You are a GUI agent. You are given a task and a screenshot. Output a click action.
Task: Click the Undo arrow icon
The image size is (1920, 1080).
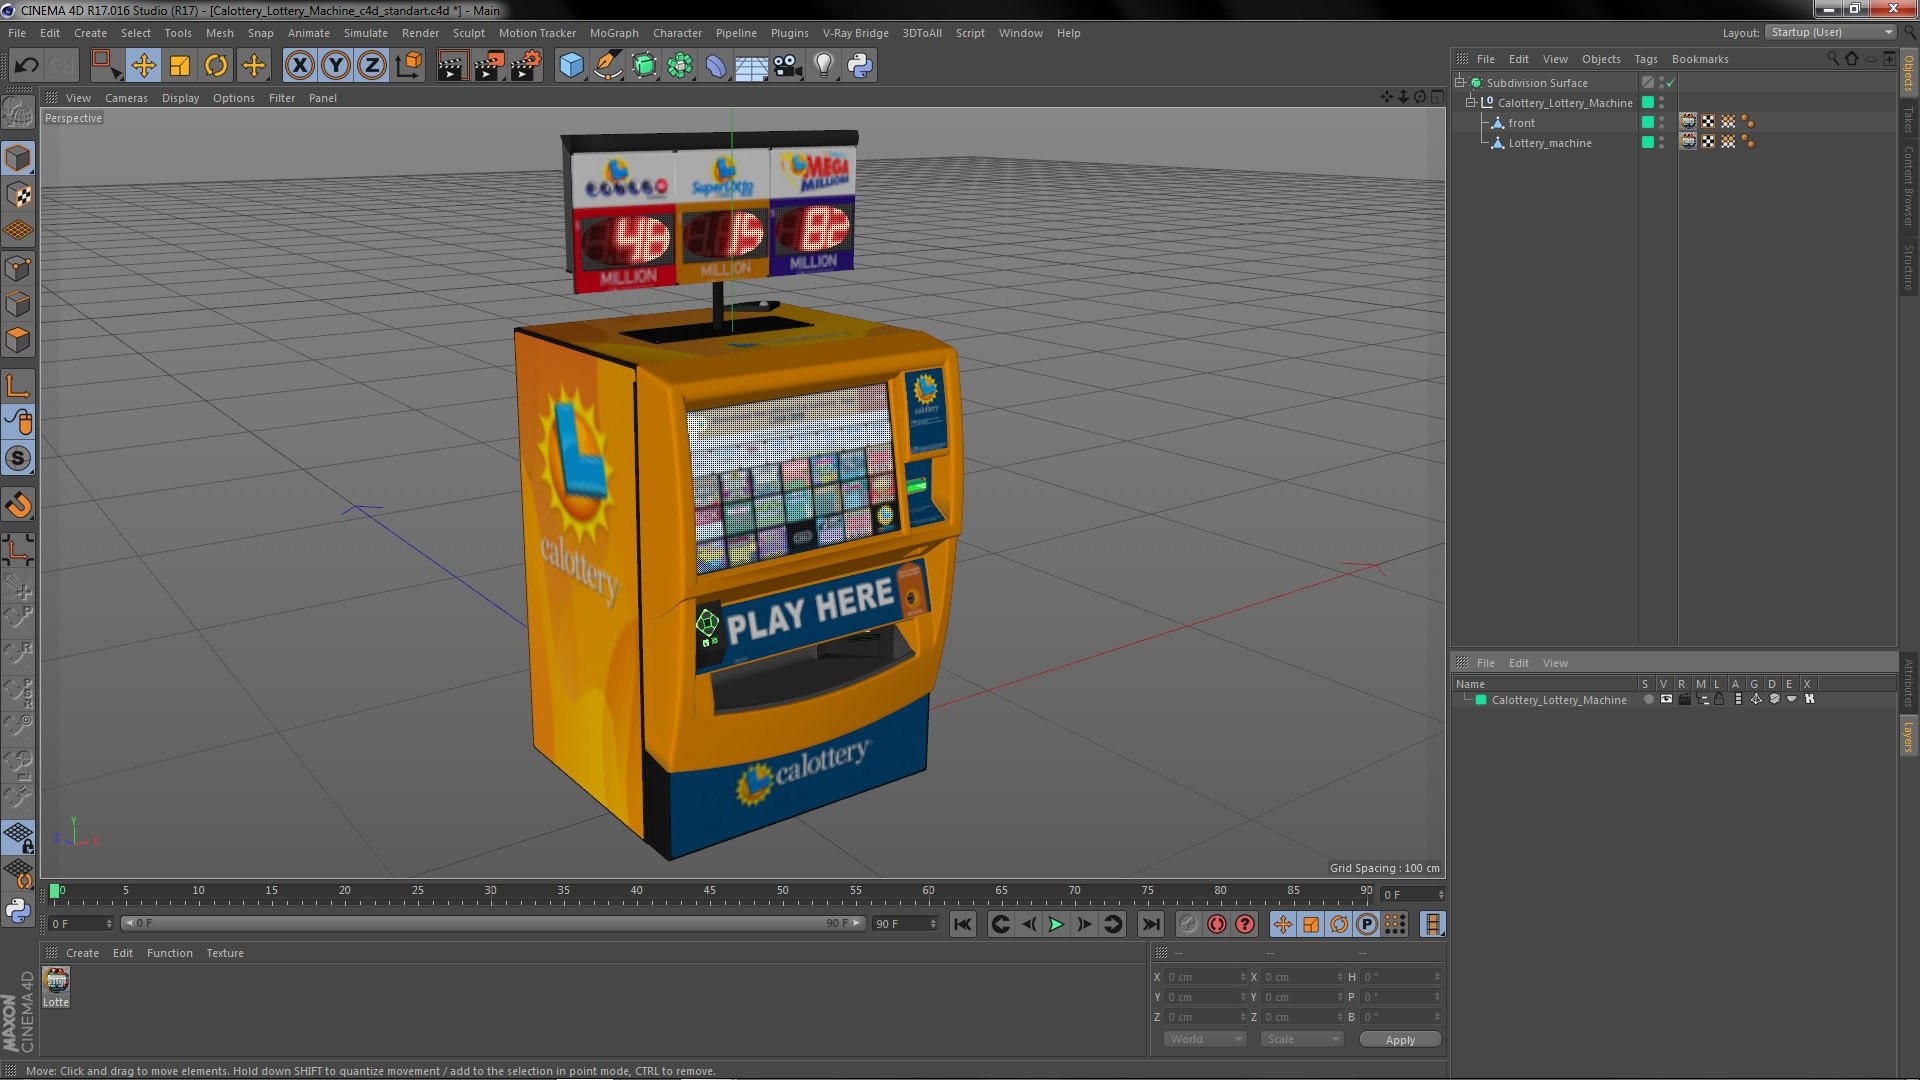pyautogui.click(x=26, y=66)
